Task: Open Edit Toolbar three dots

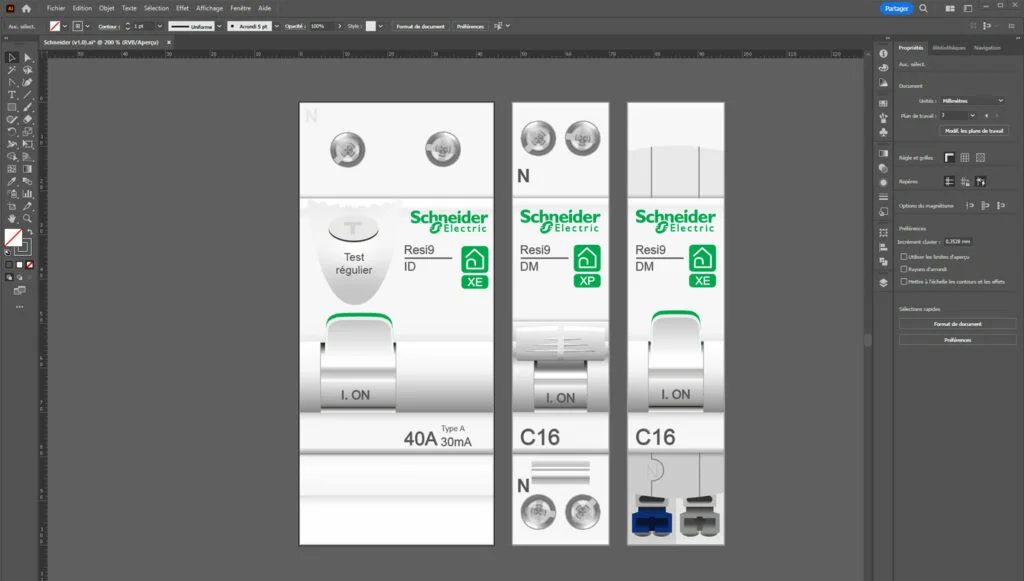Action: 20,307
